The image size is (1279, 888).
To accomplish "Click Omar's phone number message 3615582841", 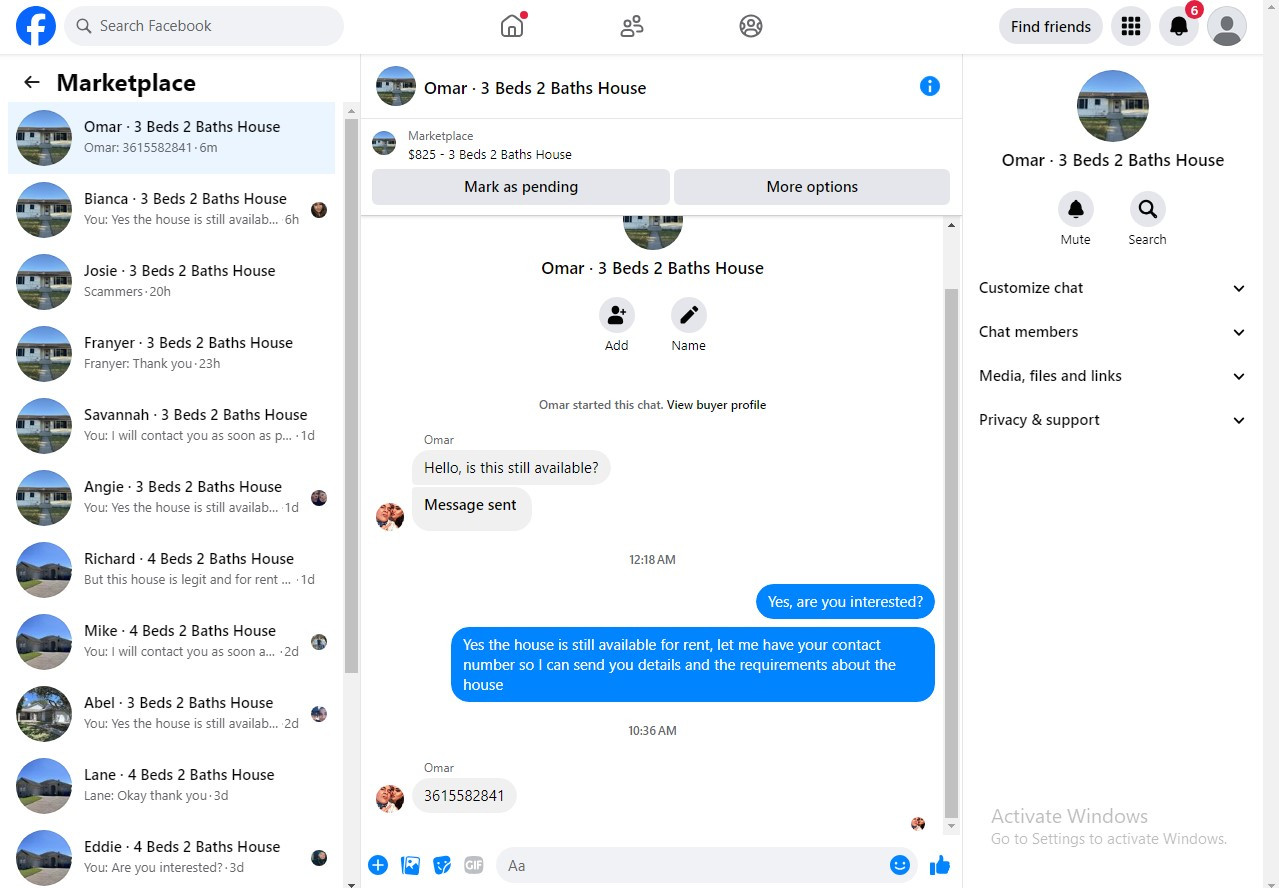I will tap(464, 796).
